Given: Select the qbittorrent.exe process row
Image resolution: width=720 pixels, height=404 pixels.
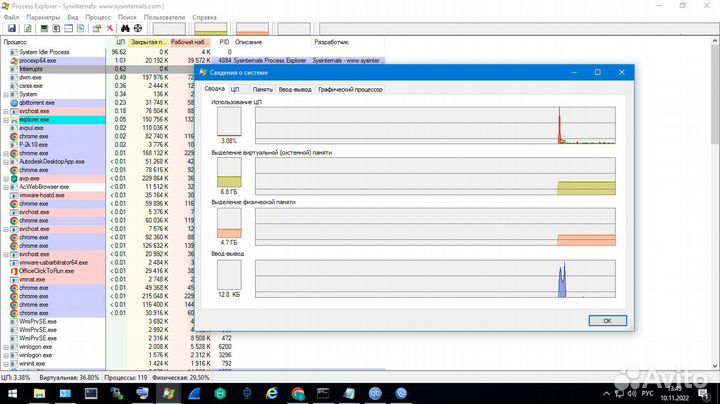Looking at the screenshot, I should [42, 102].
